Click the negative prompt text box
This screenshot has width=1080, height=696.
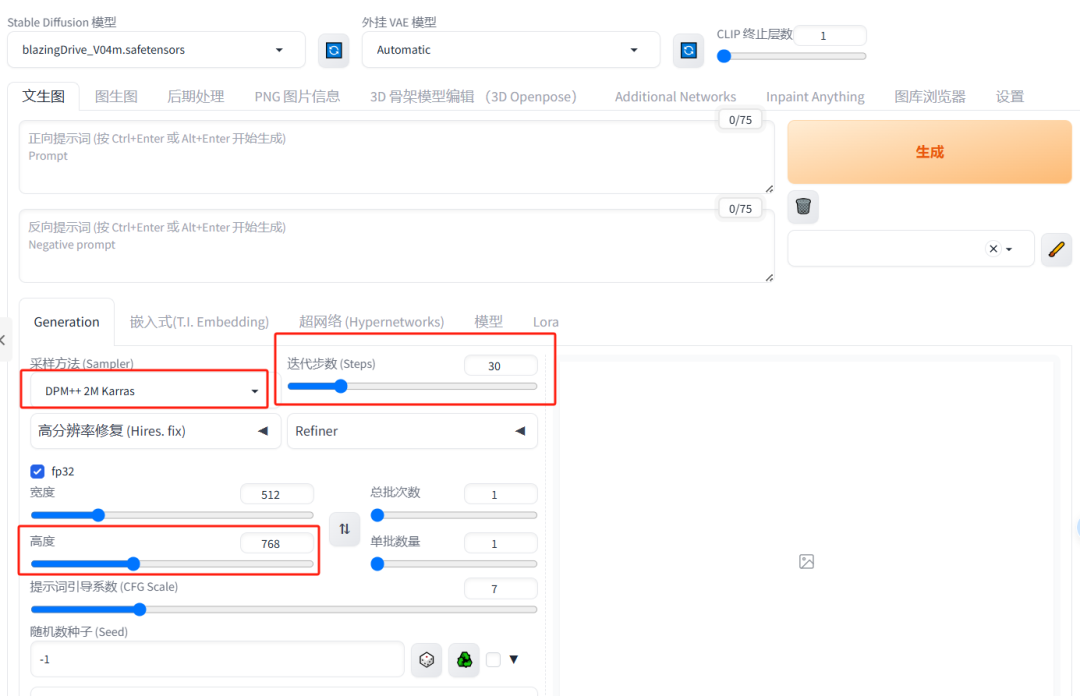click(397, 246)
